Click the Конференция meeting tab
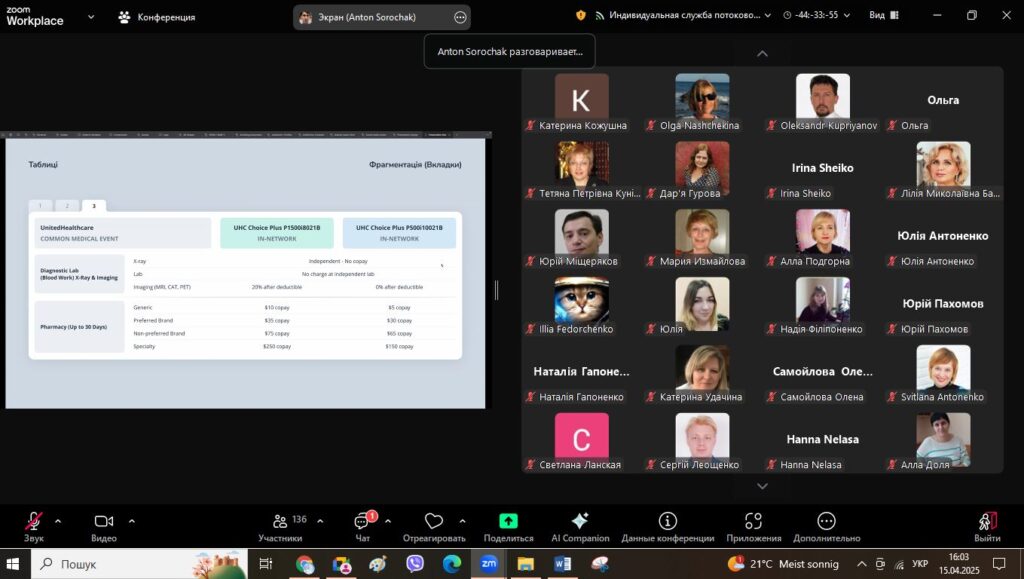Screen dimensions: 1024x579 (x=157, y=17)
